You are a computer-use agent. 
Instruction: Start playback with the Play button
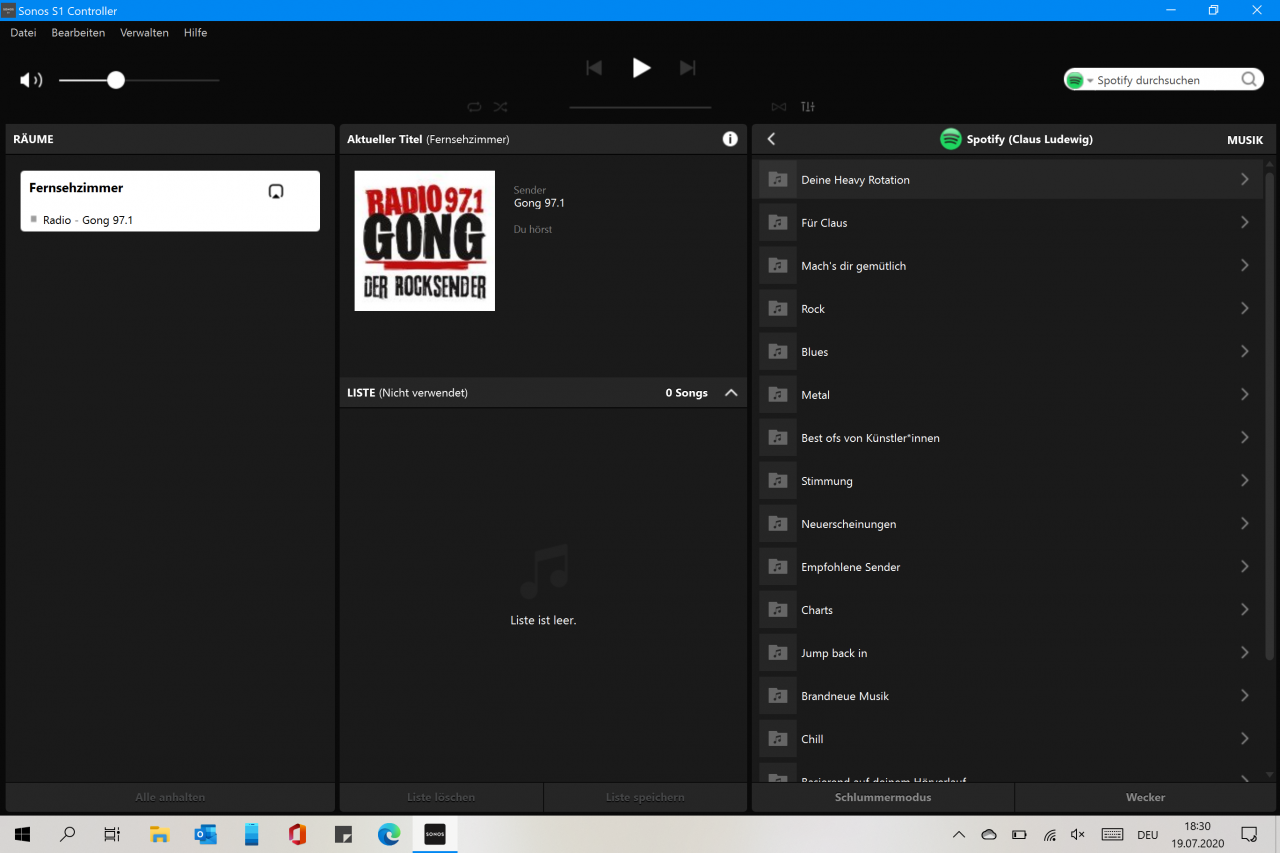[x=641, y=68]
